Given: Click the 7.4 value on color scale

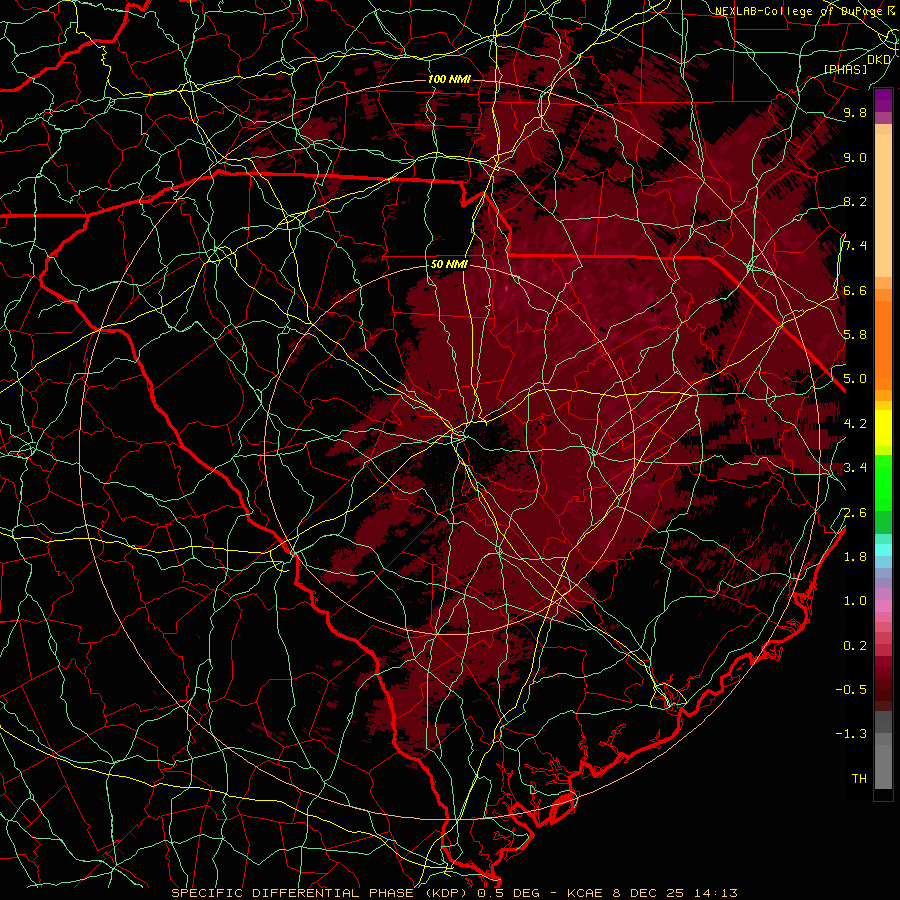Looking at the screenshot, I should [x=855, y=246].
